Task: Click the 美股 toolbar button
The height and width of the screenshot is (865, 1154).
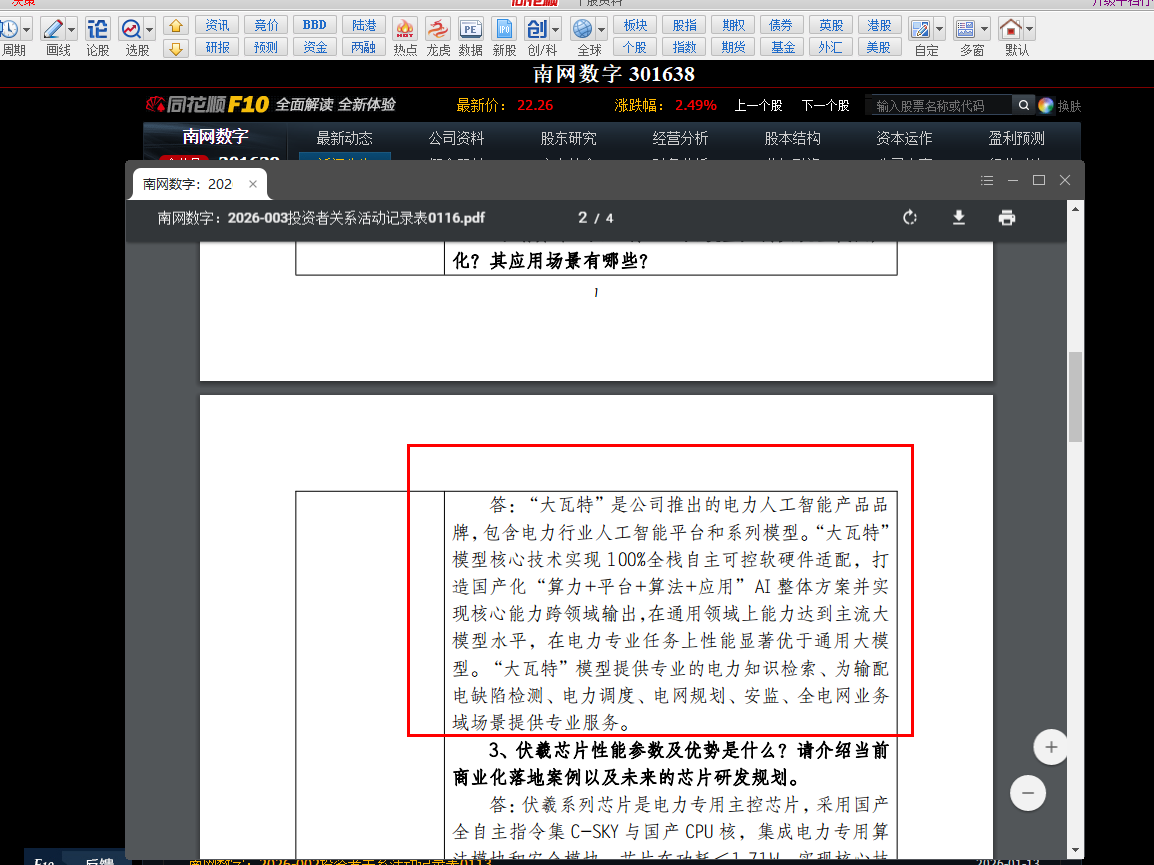Action: point(879,47)
